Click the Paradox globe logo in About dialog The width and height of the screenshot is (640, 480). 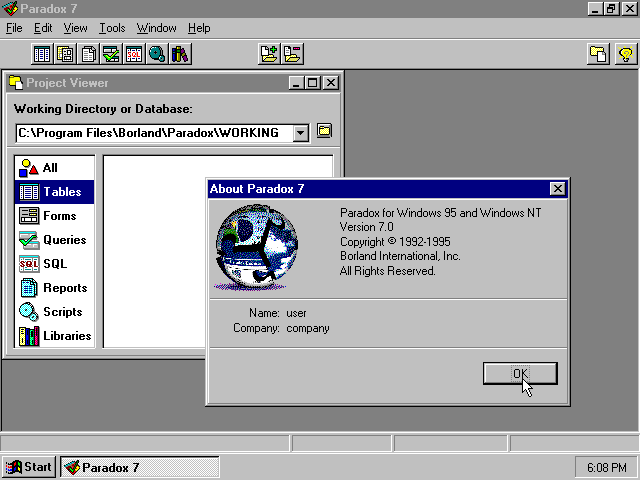point(256,247)
